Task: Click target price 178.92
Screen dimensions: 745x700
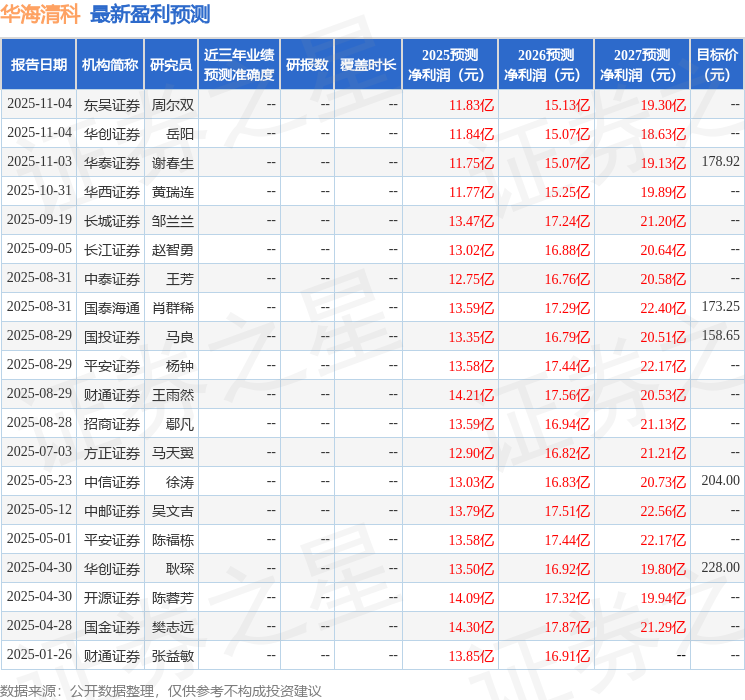Action: tap(721, 162)
